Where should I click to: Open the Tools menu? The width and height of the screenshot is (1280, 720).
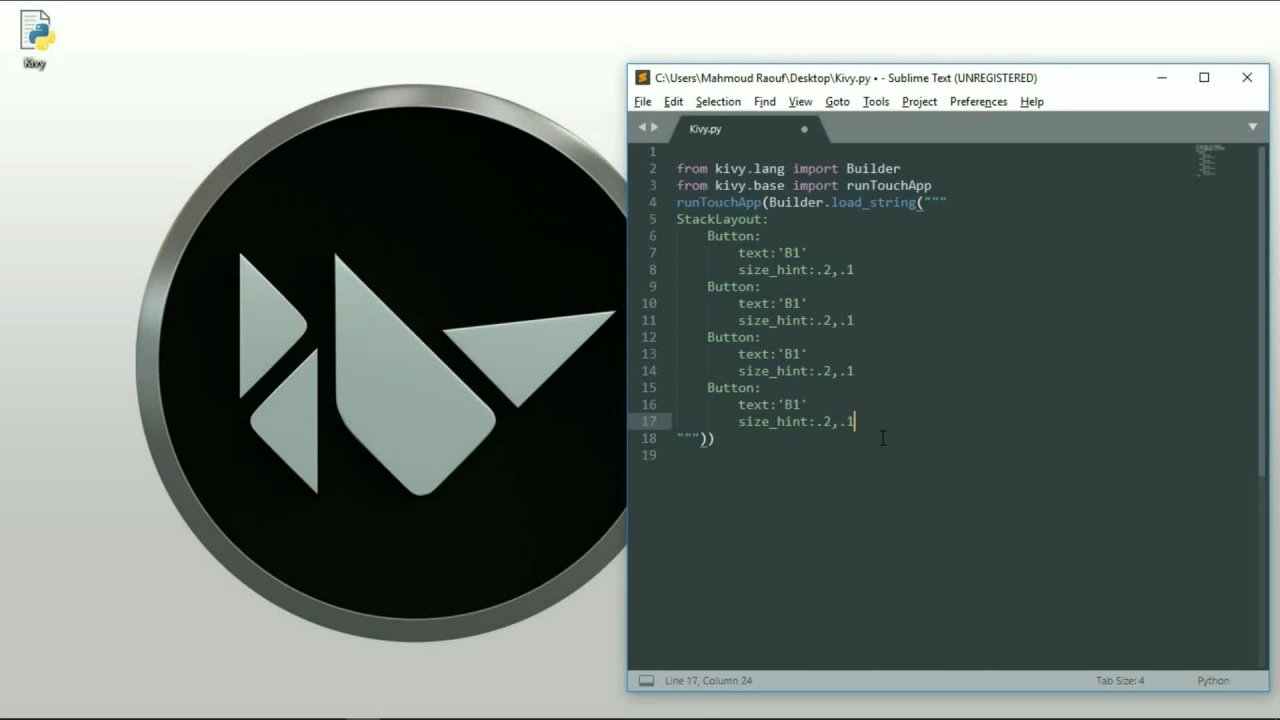875,102
